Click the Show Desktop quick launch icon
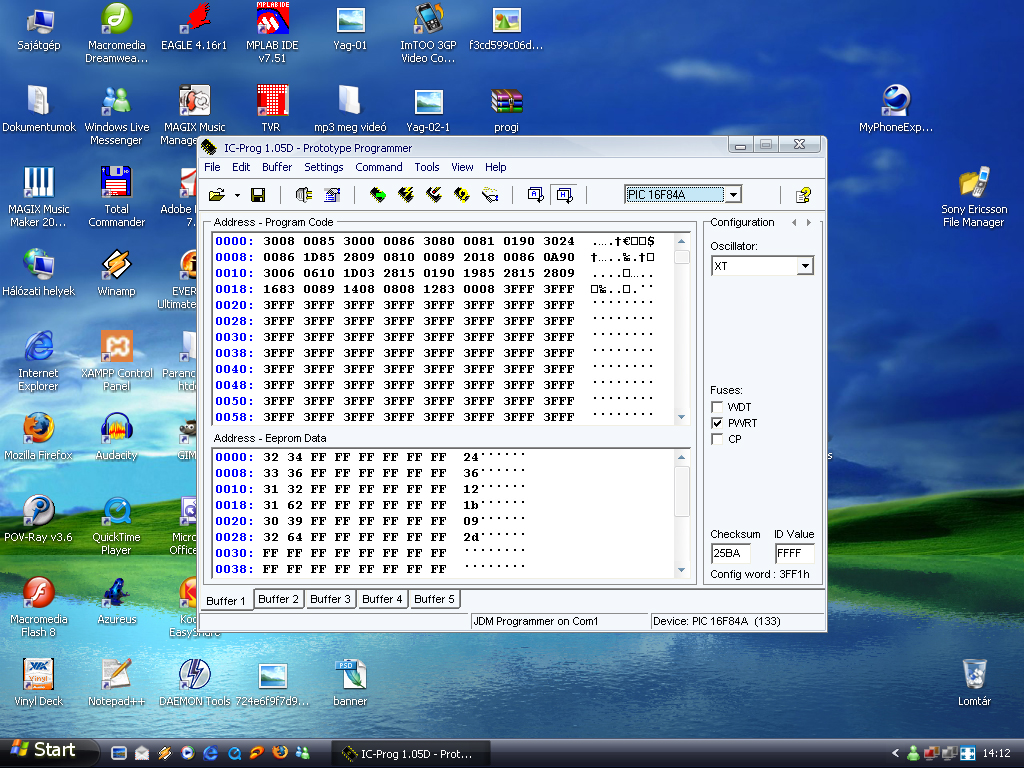The width and height of the screenshot is (1024, 768). click(118, 753)
